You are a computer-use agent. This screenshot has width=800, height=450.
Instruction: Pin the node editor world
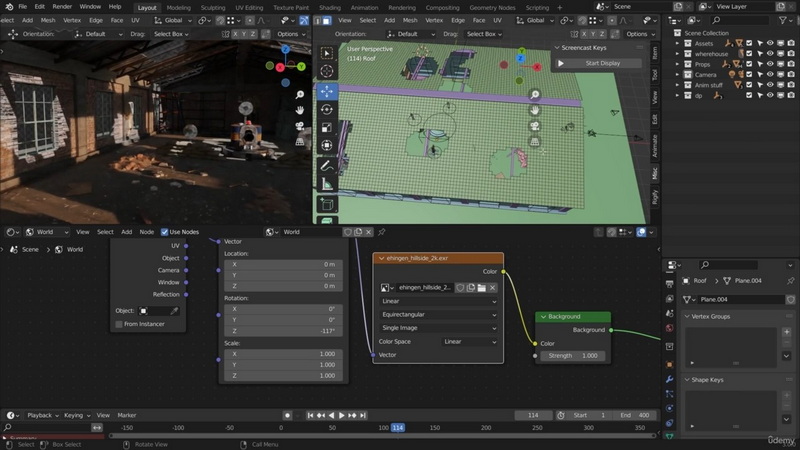pyautogui.click(x=382, y=232)
